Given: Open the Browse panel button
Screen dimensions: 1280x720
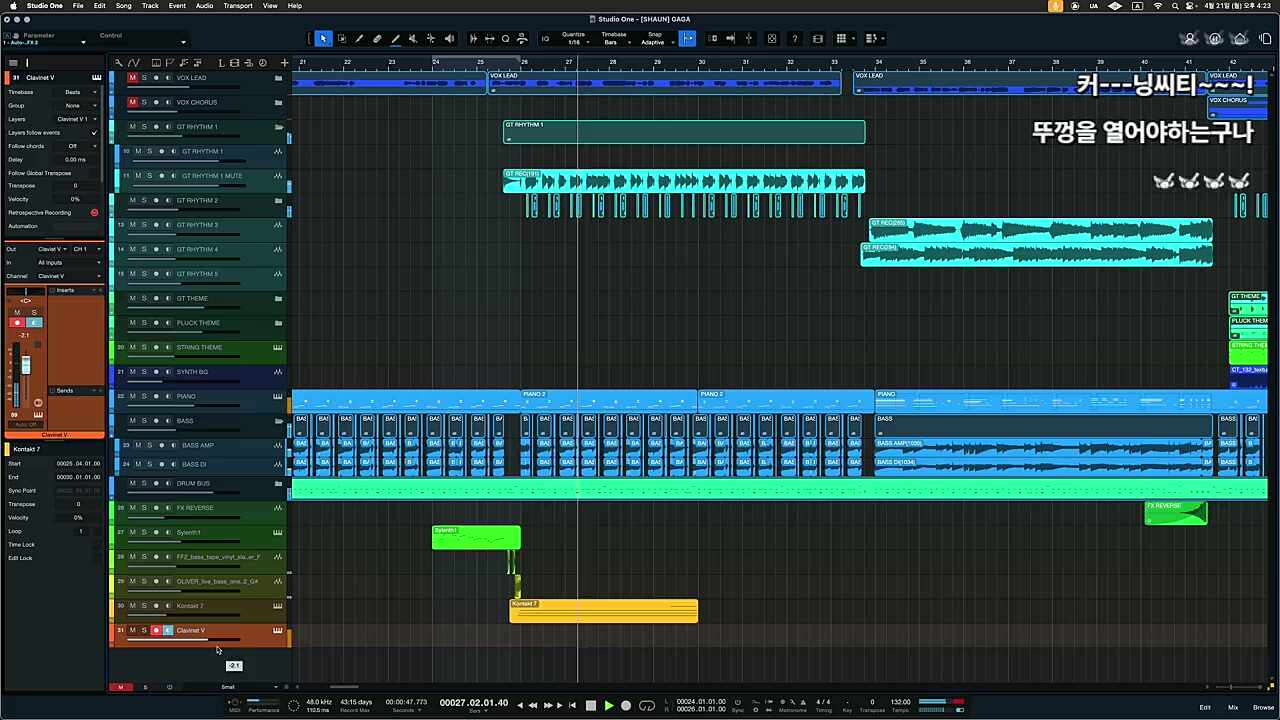Looking at the screenshot, I should click(x=1263, y=707).
